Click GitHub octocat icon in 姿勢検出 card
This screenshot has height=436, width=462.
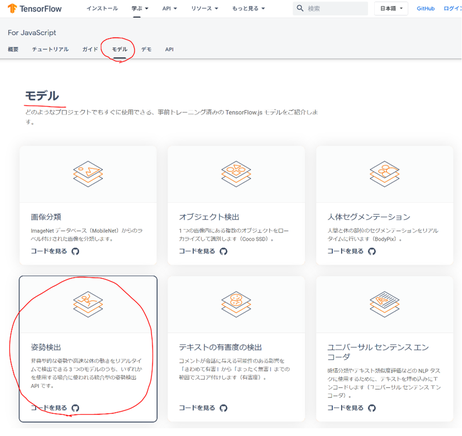pyautogui.click(x=75, y=408)
